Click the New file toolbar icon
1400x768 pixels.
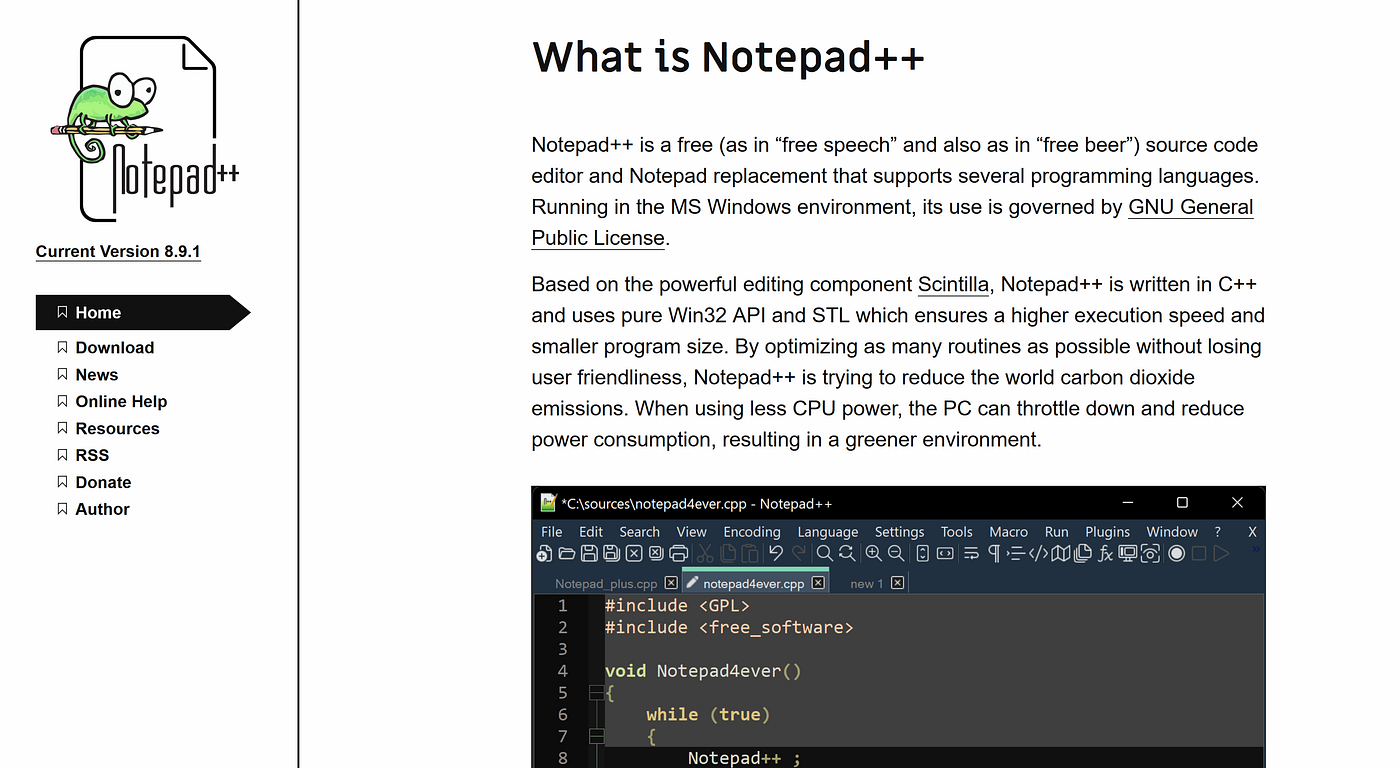pyautogui.click(x=544, y=553)
